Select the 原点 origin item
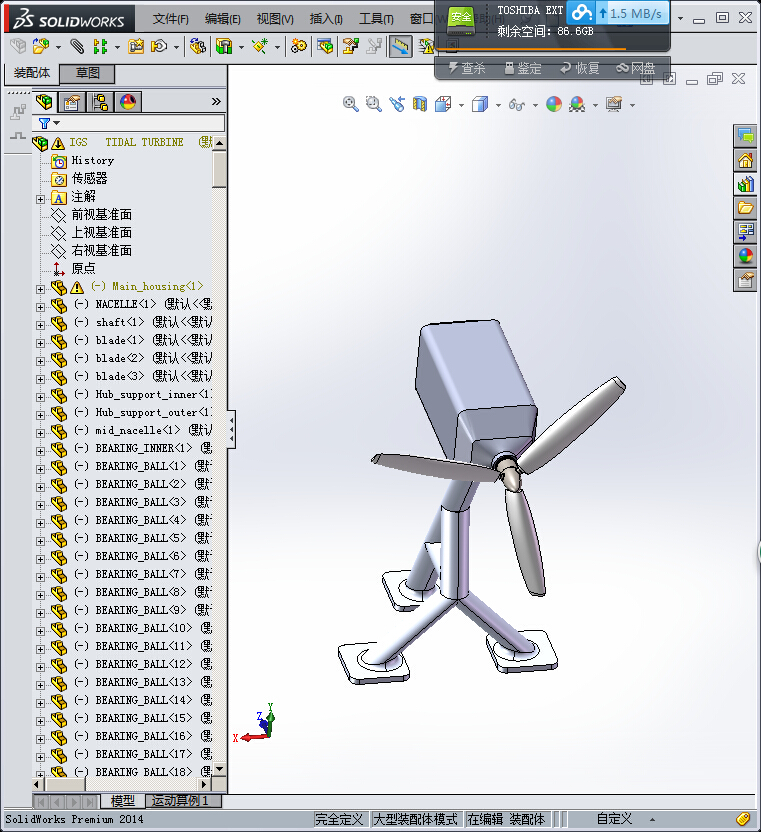This screenshot has width=761, height=832. 83,268
